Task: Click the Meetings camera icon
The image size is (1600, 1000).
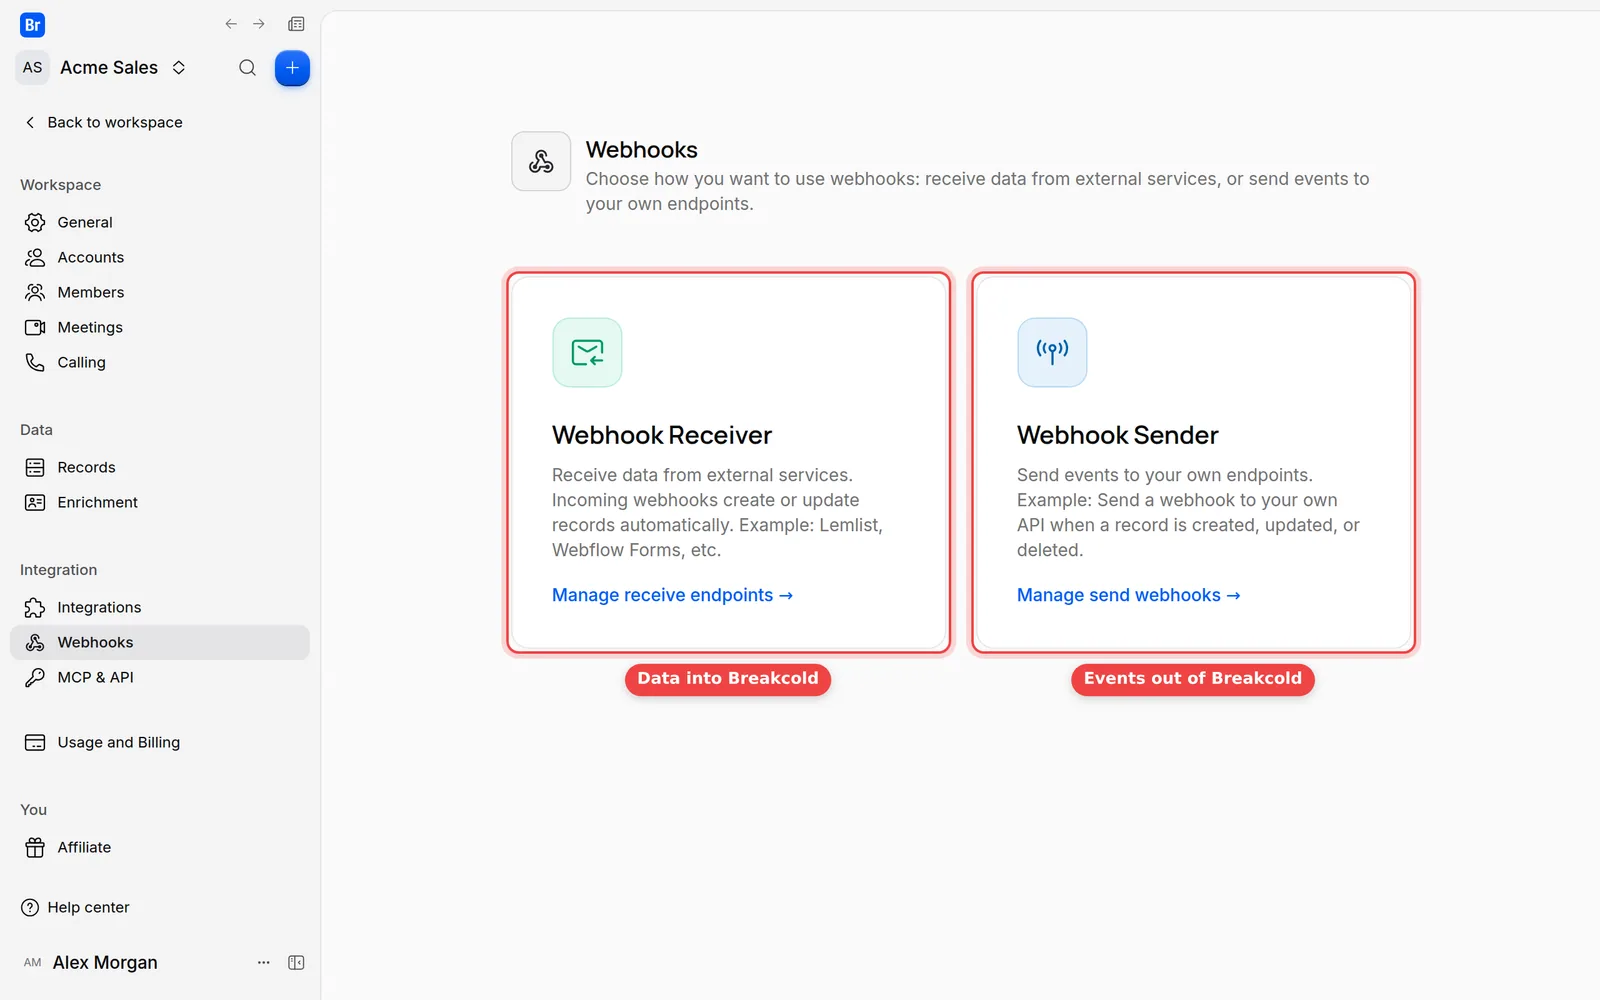Action: 35,327
